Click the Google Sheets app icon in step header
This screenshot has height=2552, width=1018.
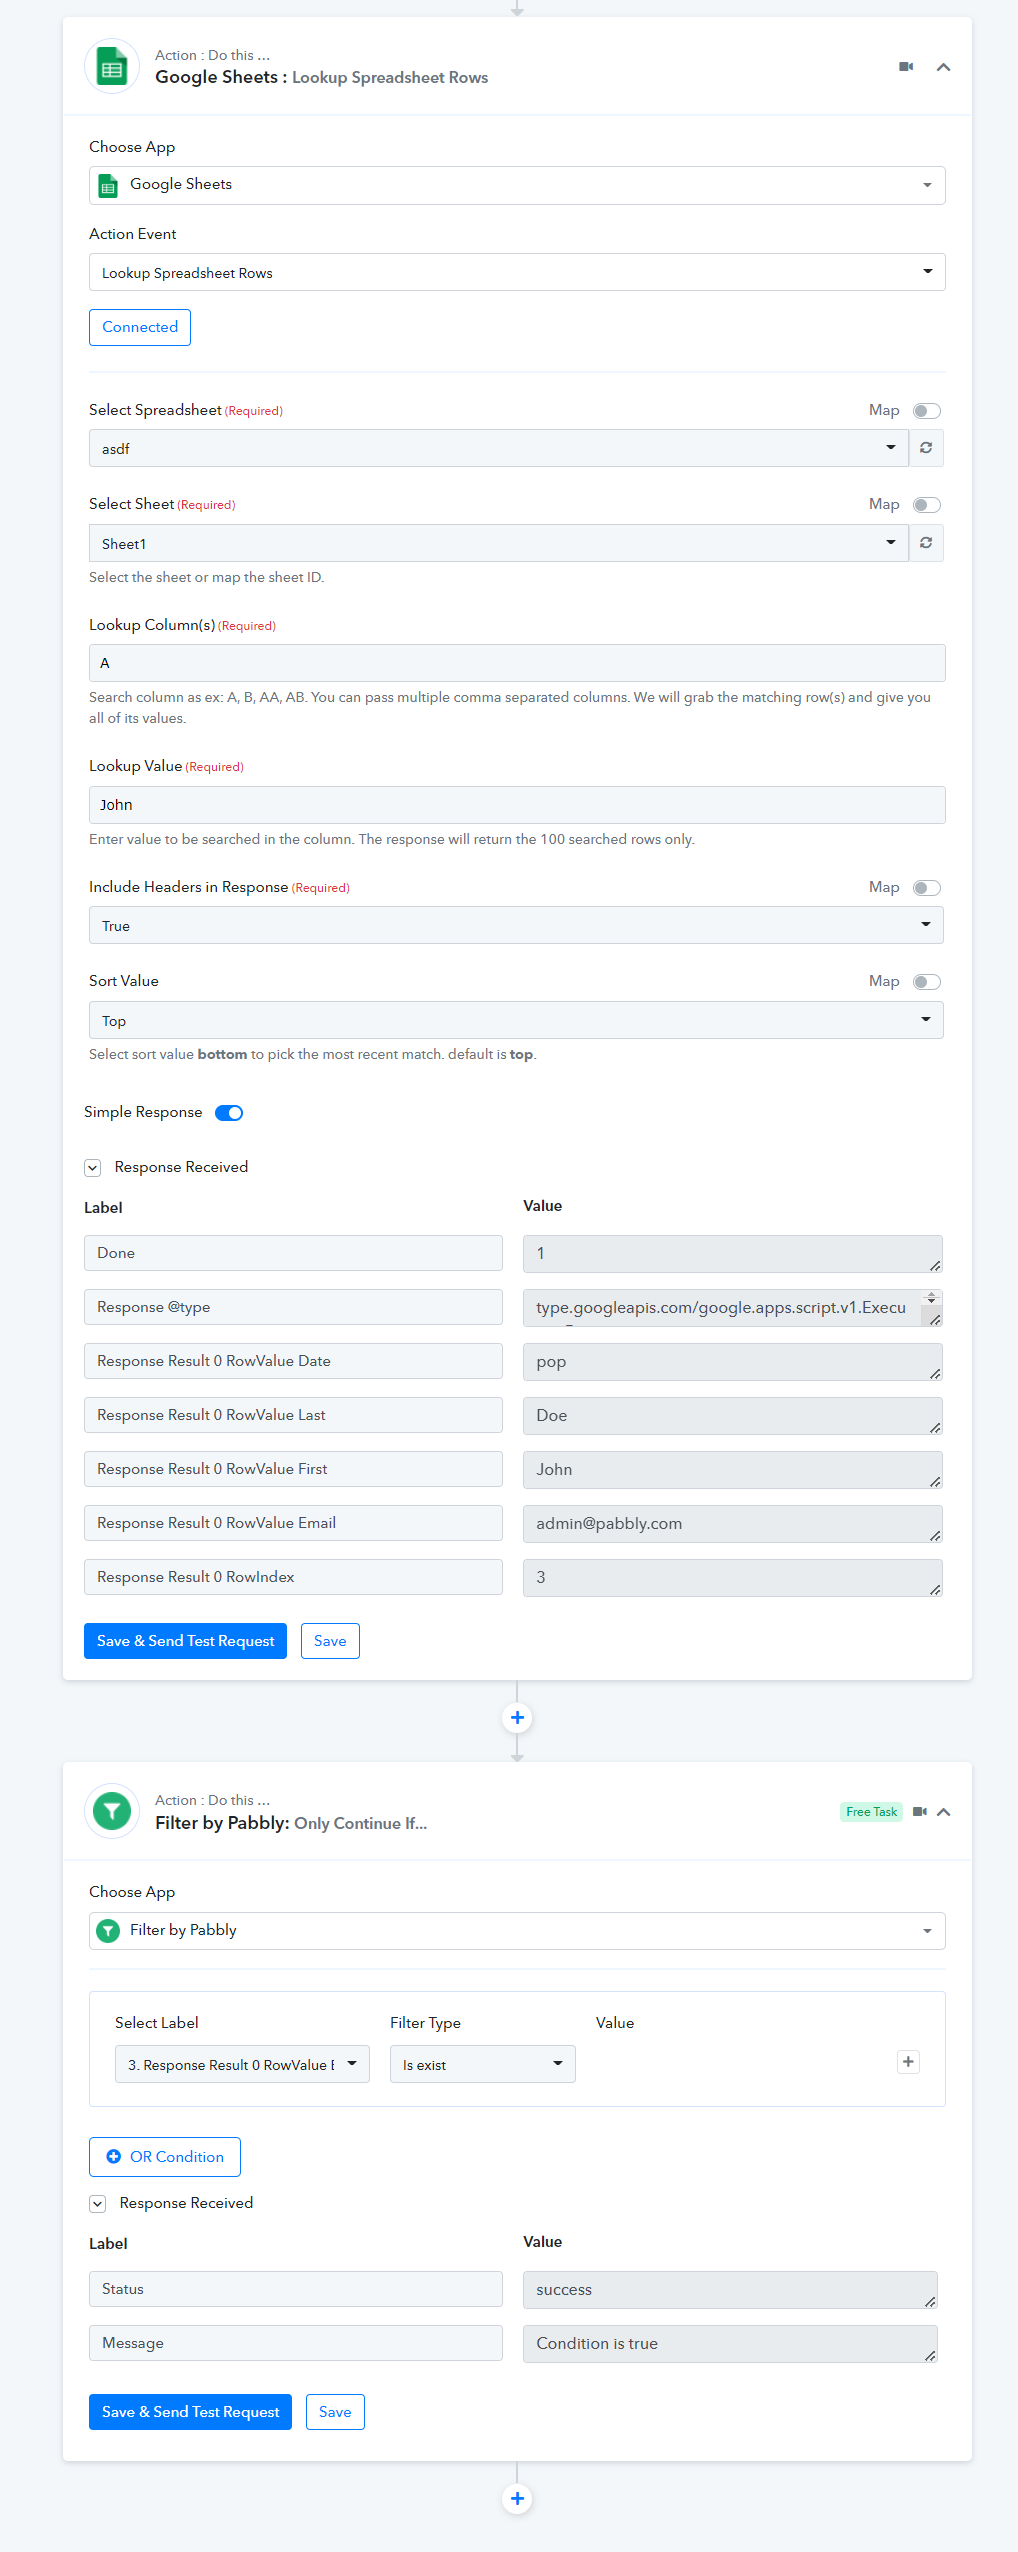coord(112,67)
